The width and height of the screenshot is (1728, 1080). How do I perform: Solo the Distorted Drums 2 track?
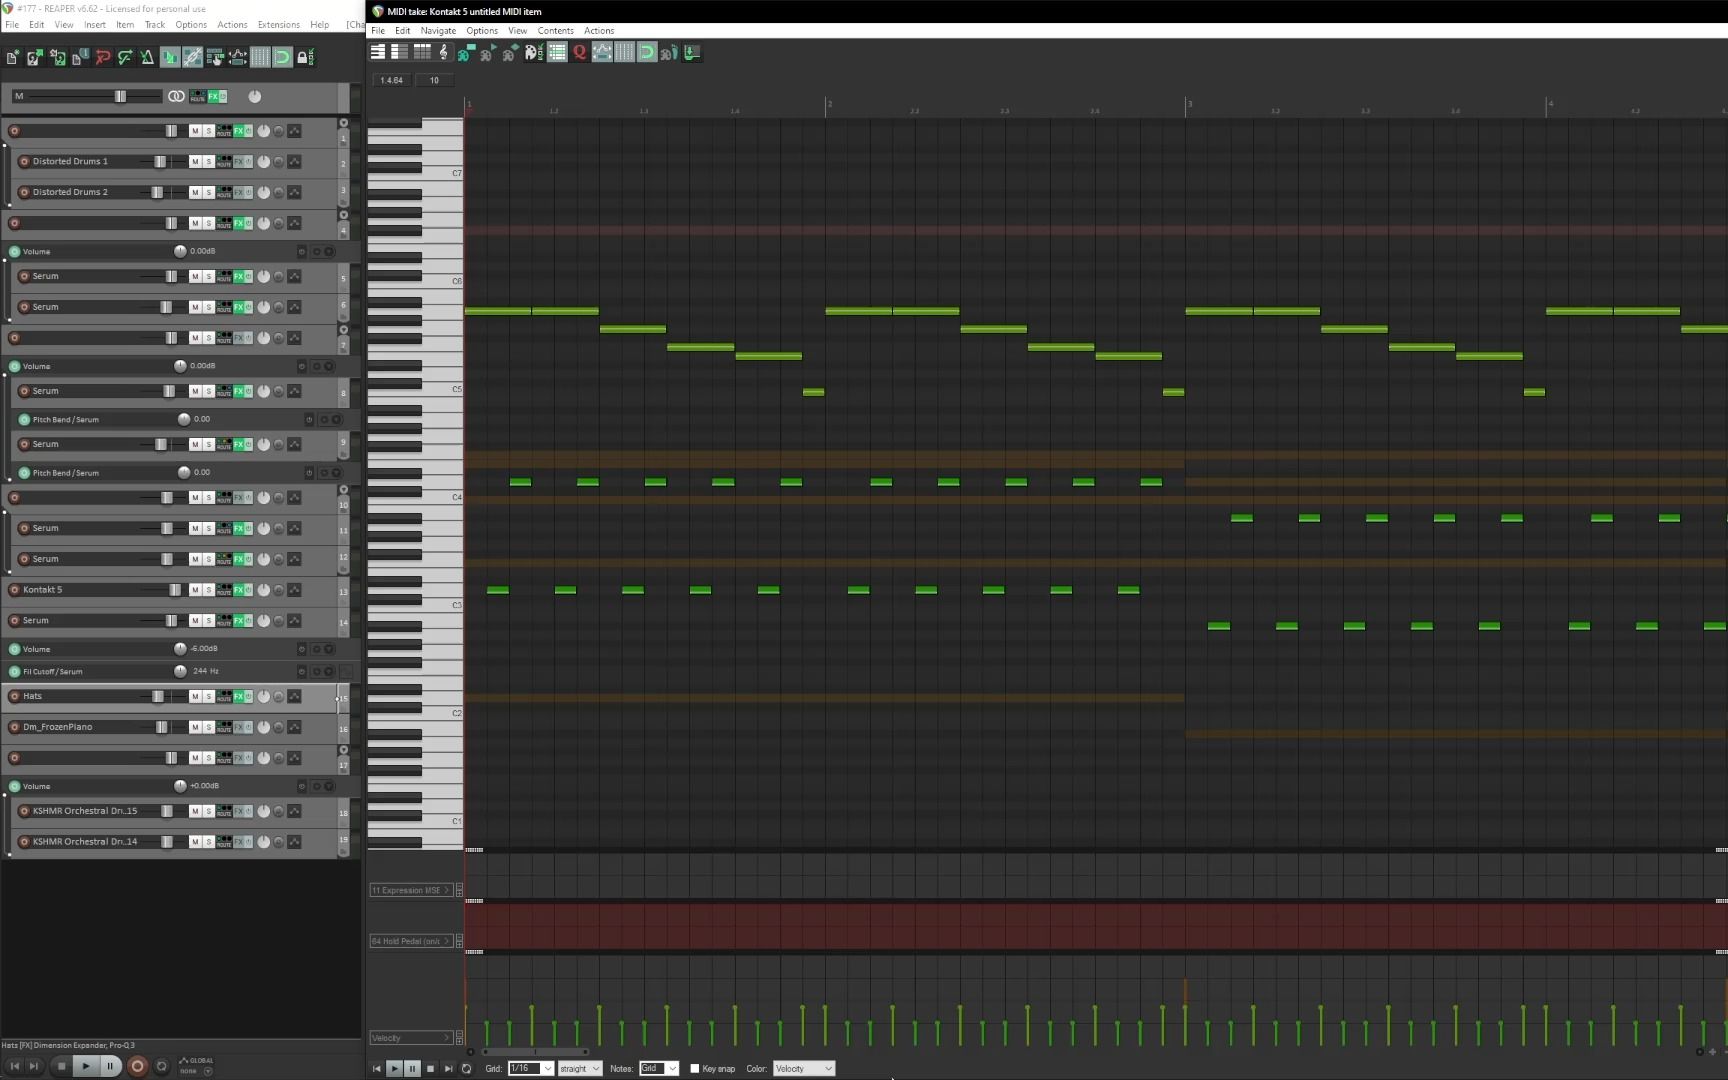pos(208,192)
